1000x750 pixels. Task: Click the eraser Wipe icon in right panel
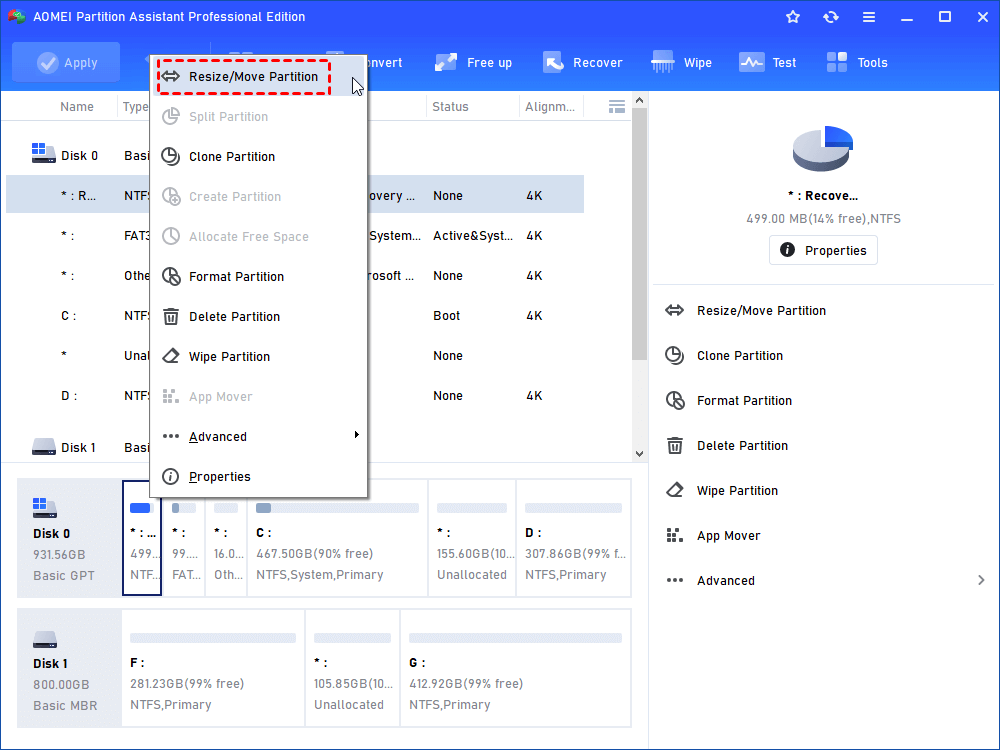675,490
